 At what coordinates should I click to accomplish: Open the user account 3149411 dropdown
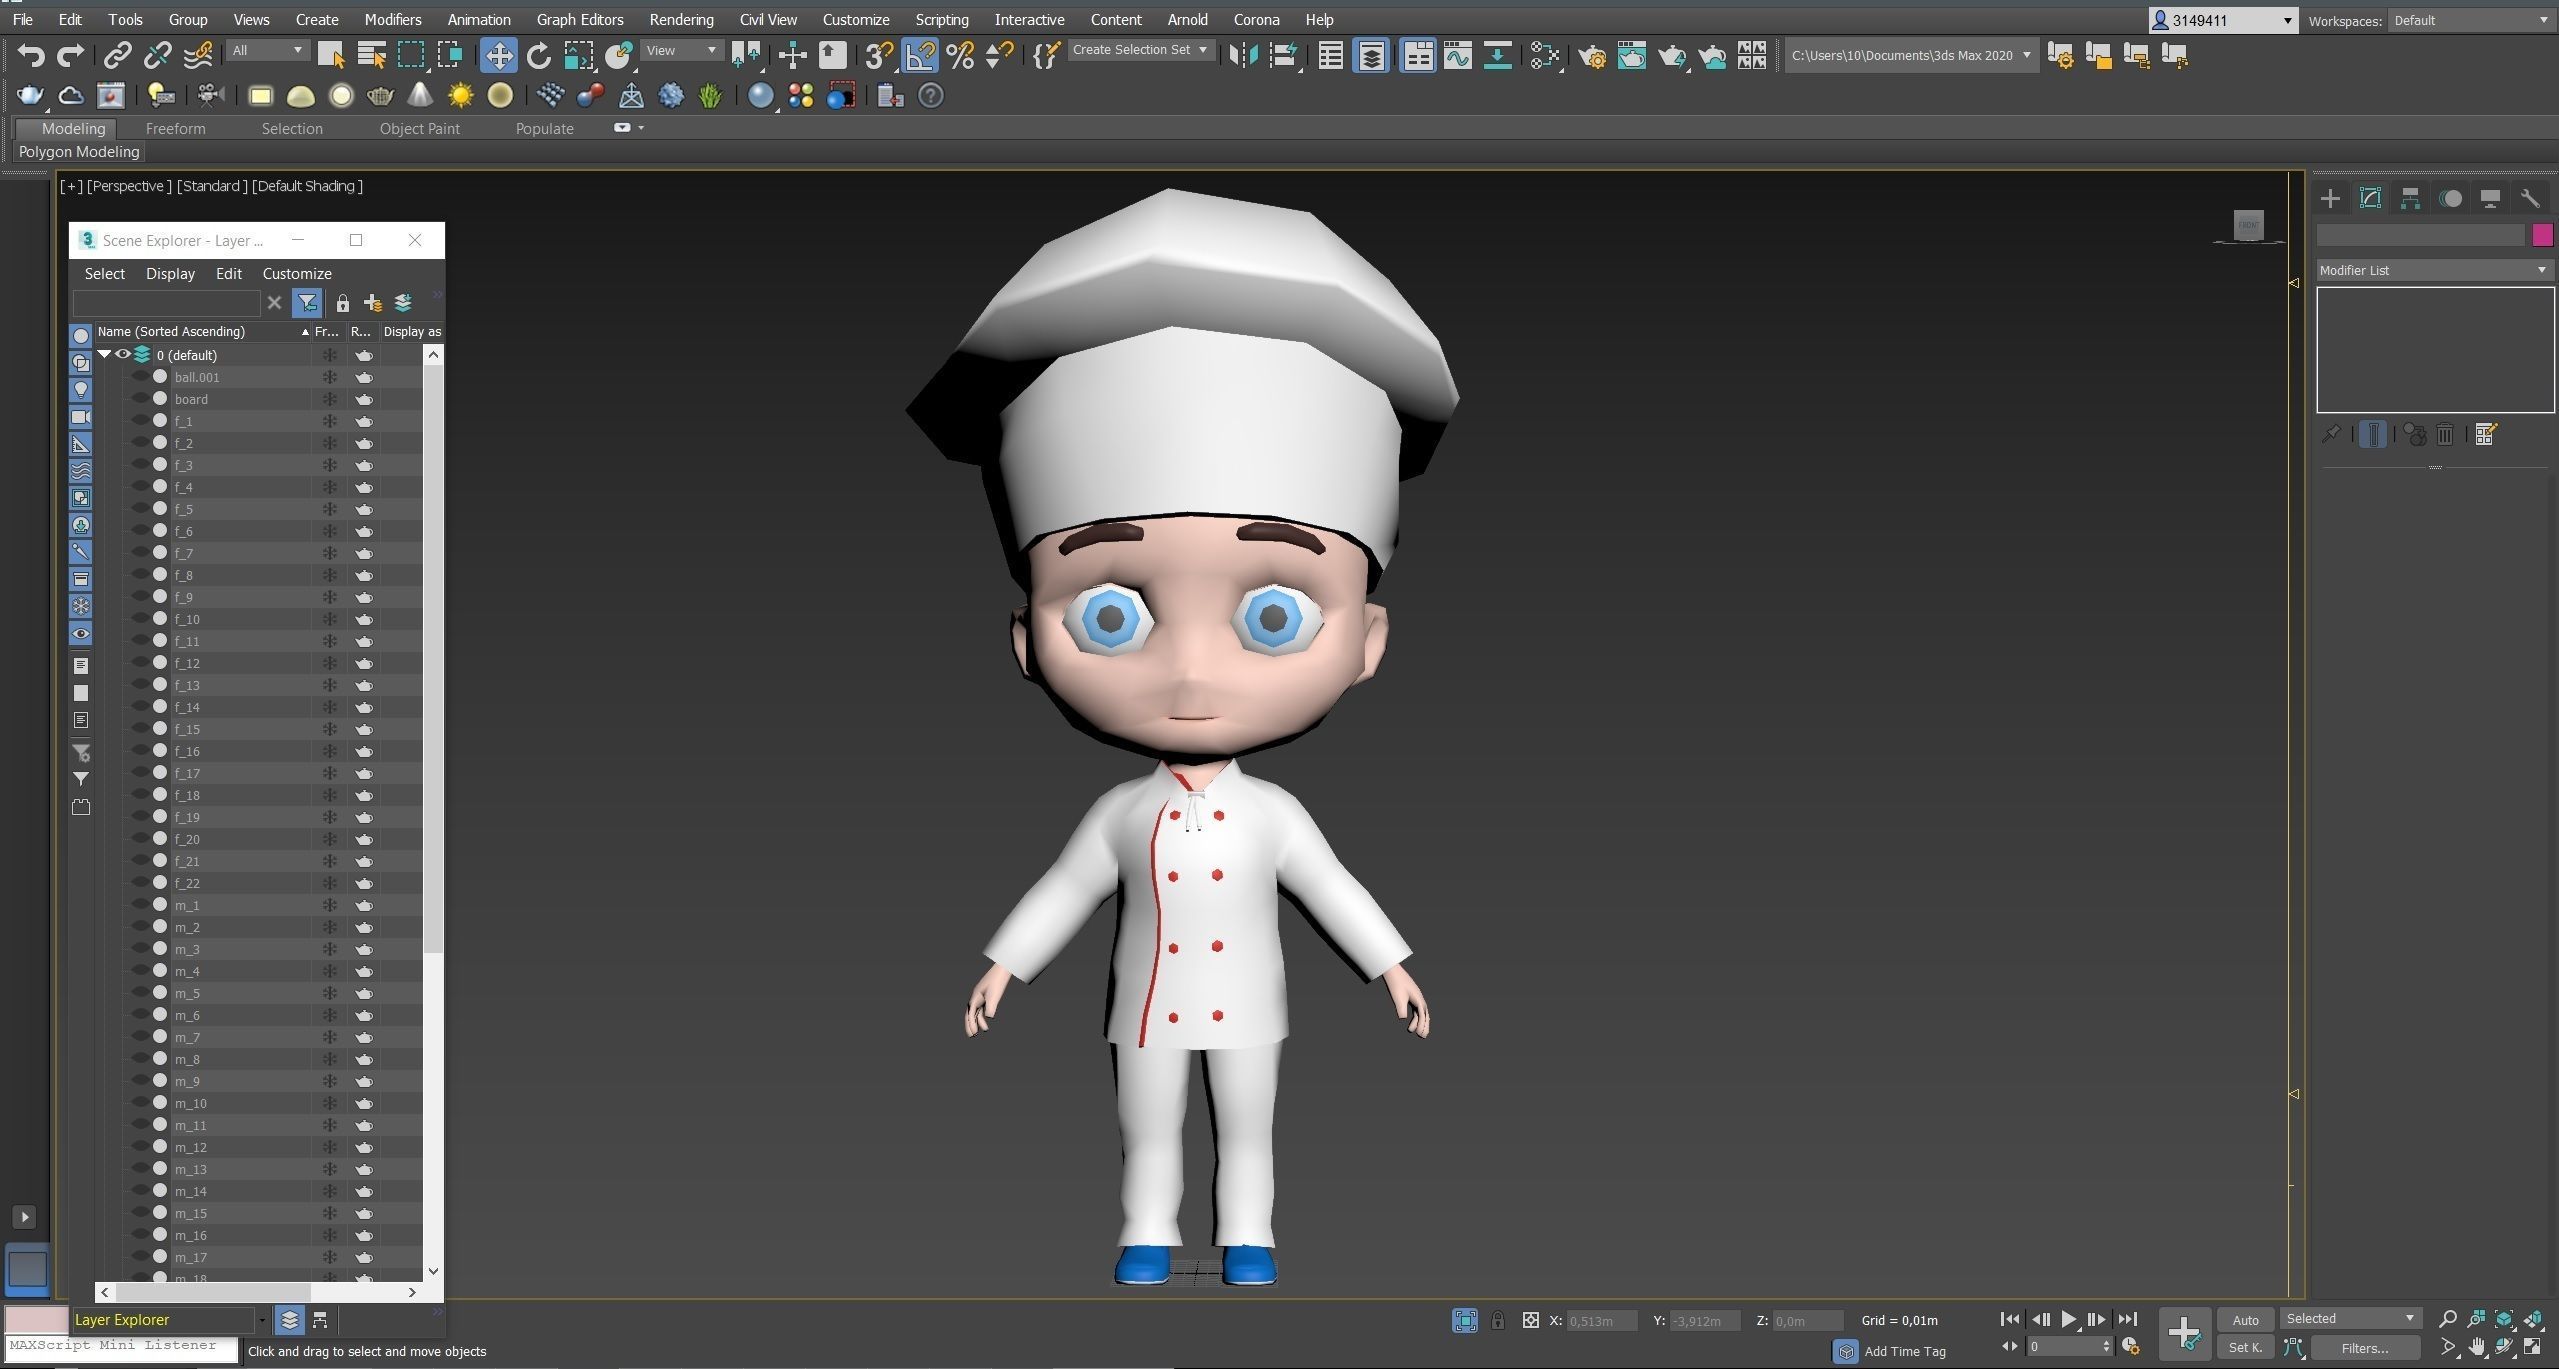[2222, 20]
